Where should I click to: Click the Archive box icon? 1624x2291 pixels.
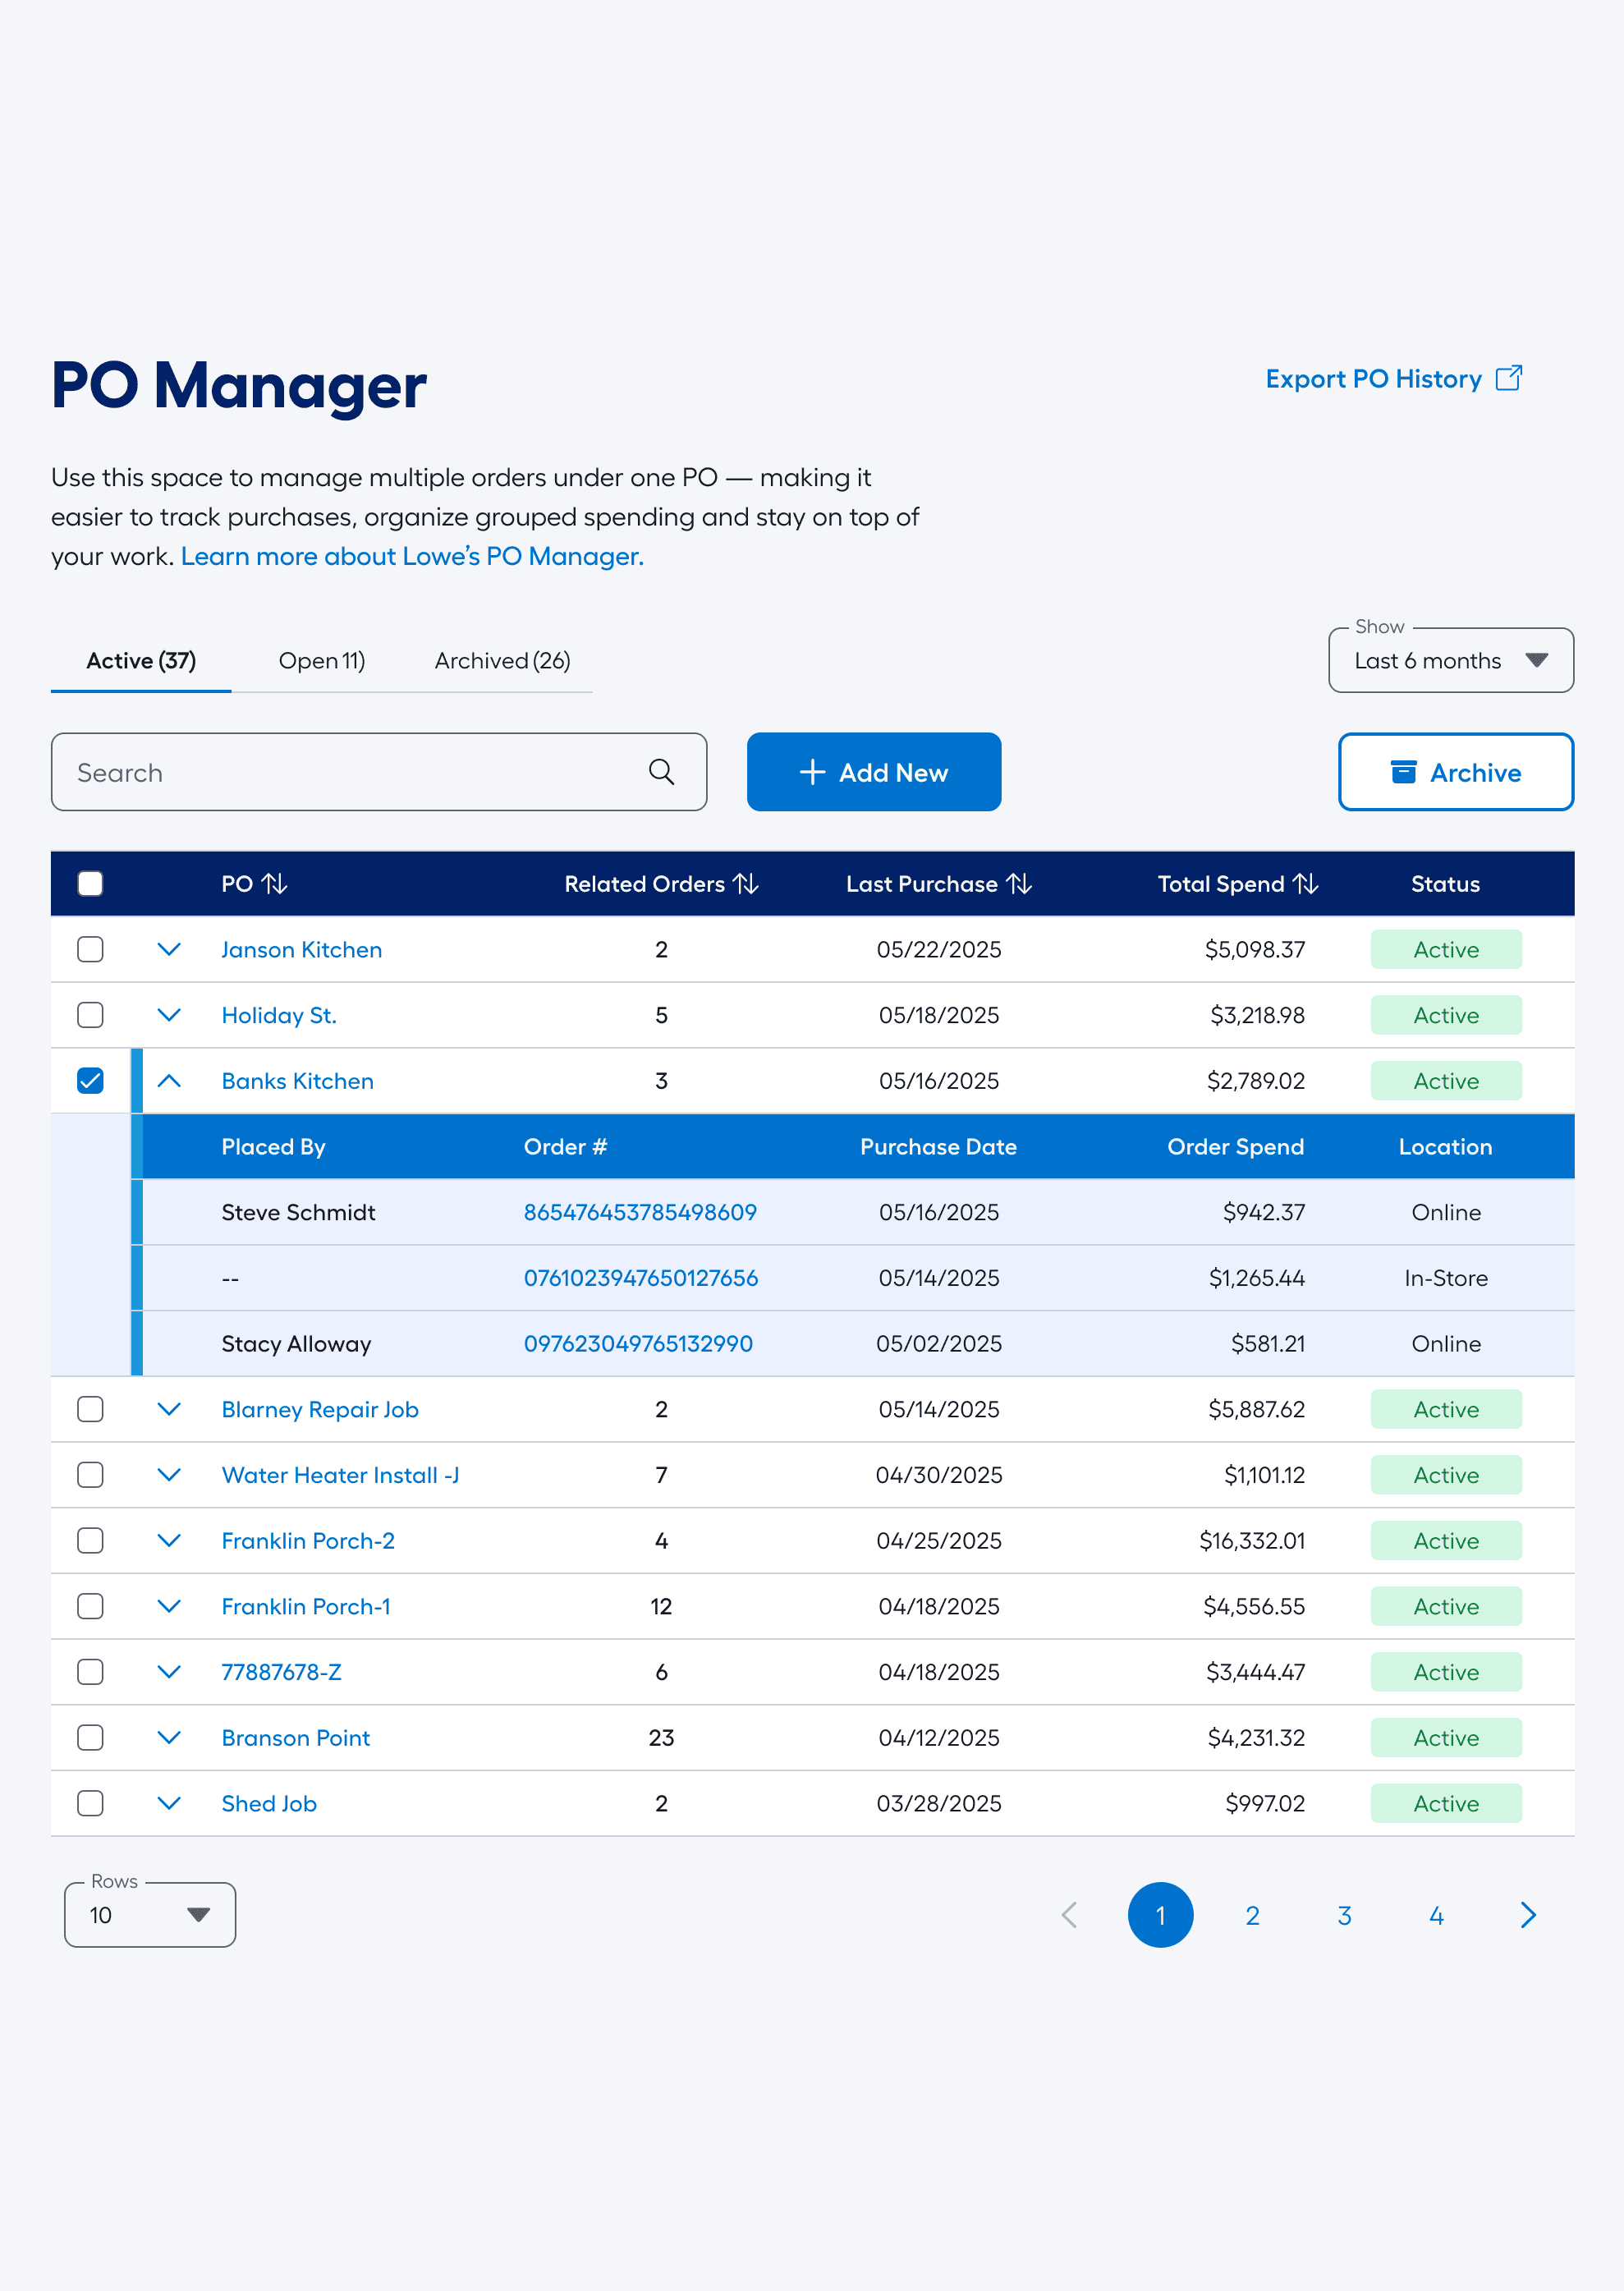[x=1404, y=771]
